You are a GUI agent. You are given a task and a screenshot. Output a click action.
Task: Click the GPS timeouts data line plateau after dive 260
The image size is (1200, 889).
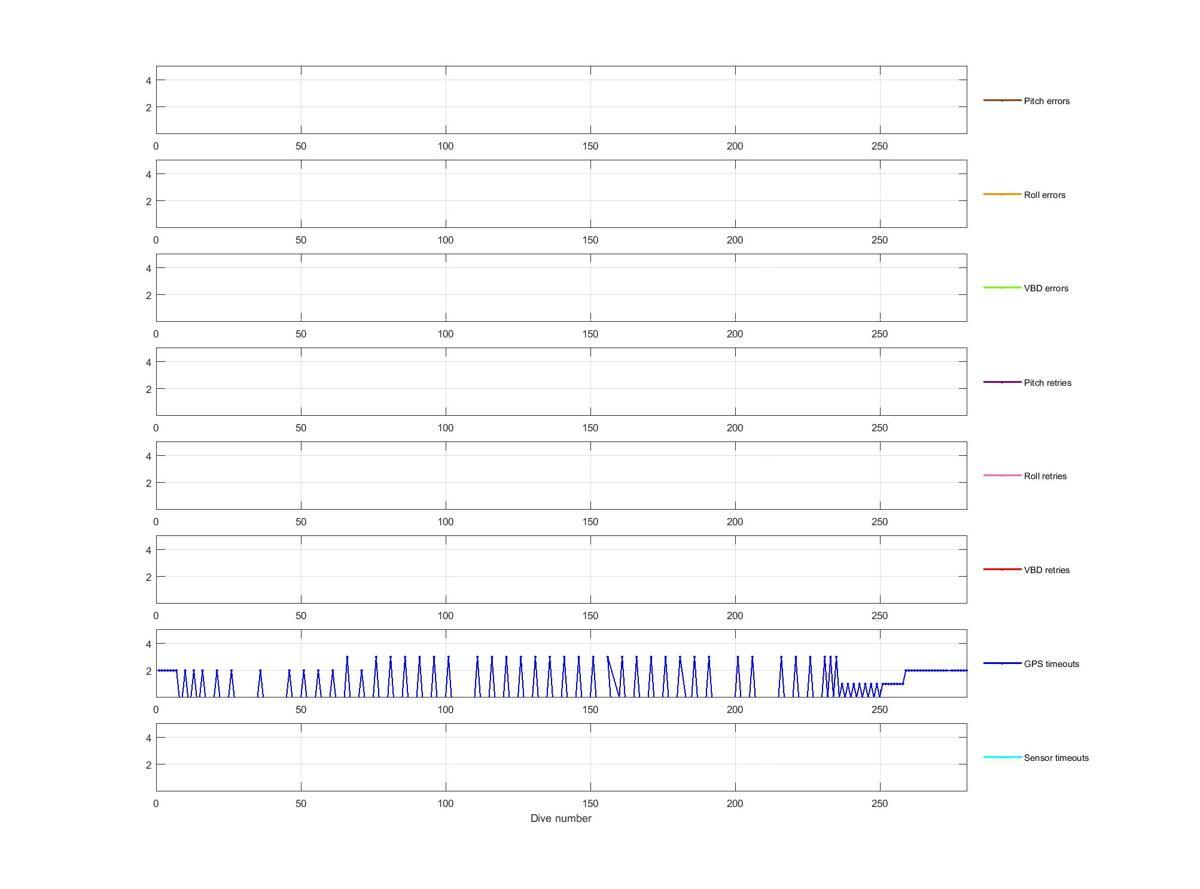click(935, 670)
